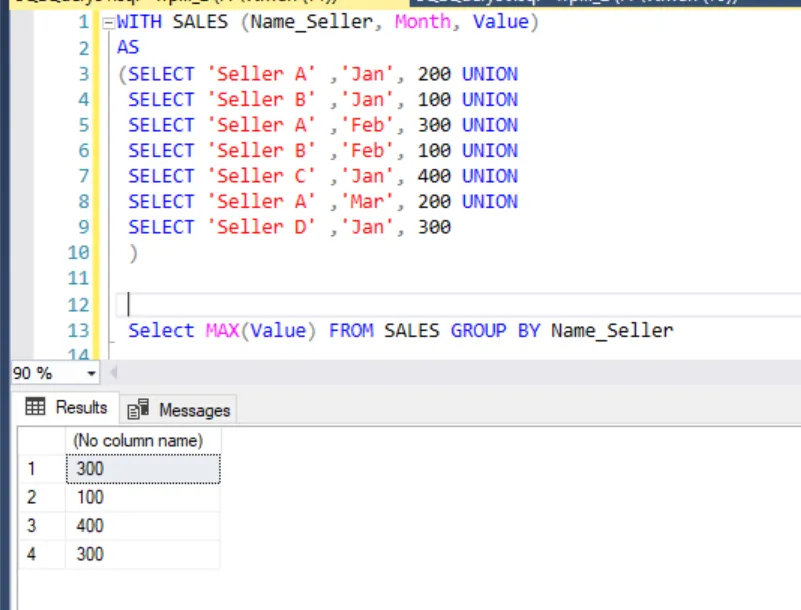
Task: Click 'Seller C' text on line 7
Action: click(x=262, y=176)
